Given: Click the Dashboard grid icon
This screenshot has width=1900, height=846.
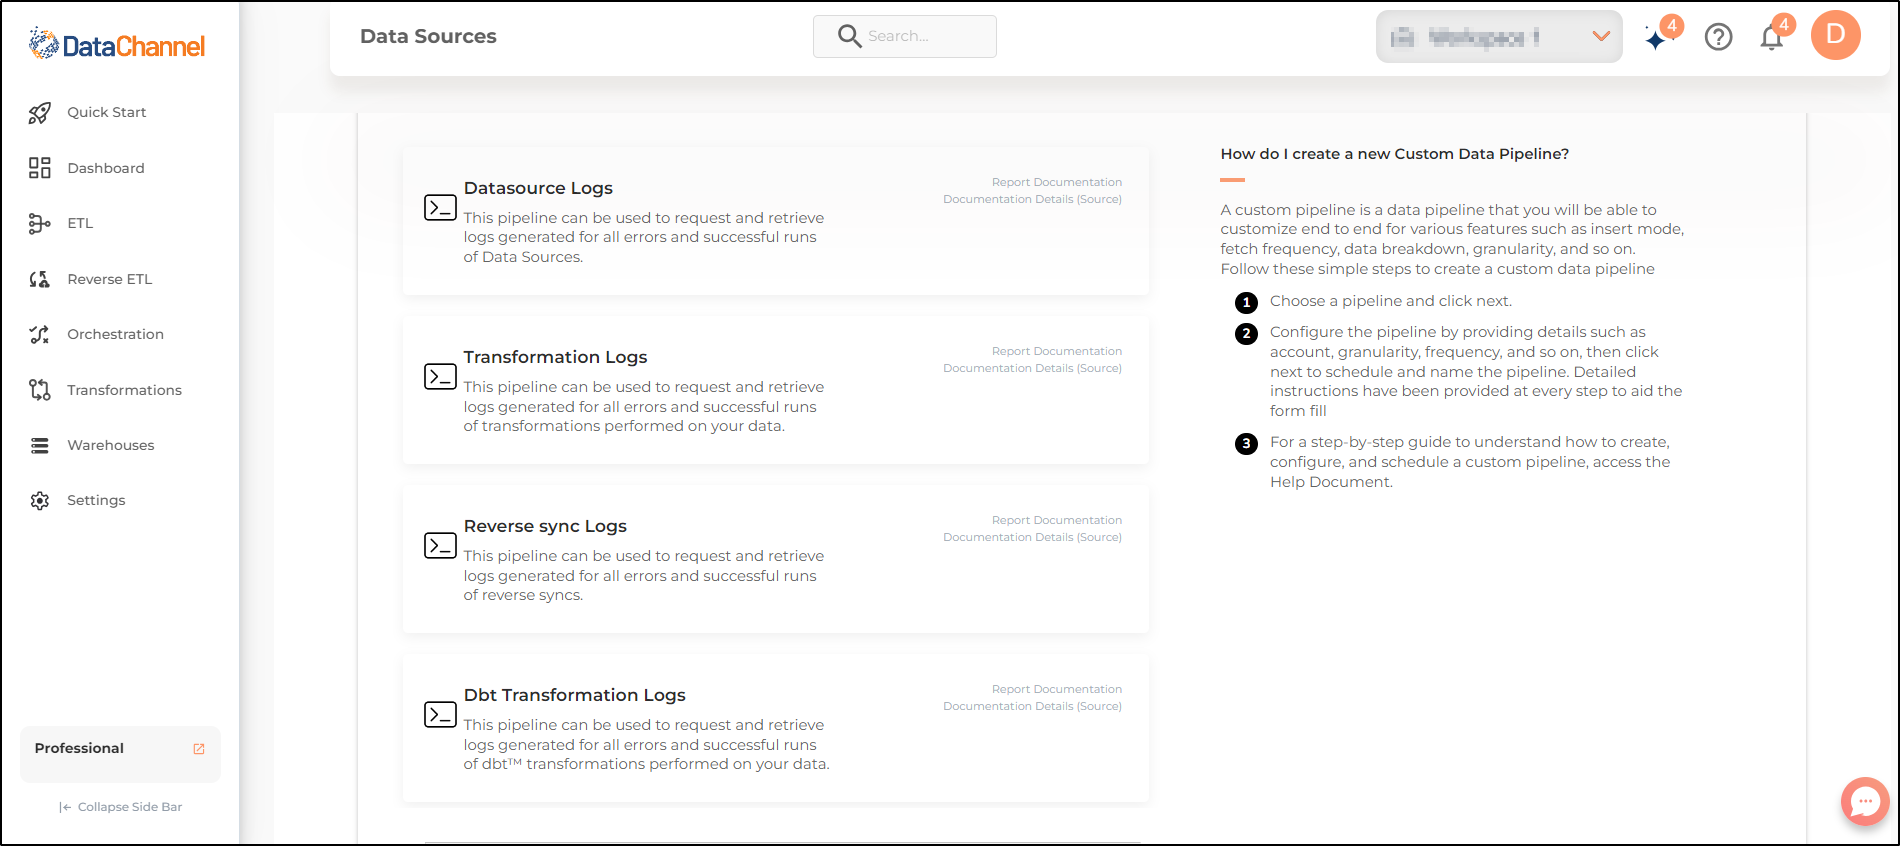Looking at the screenshot, I should point(40,168).
